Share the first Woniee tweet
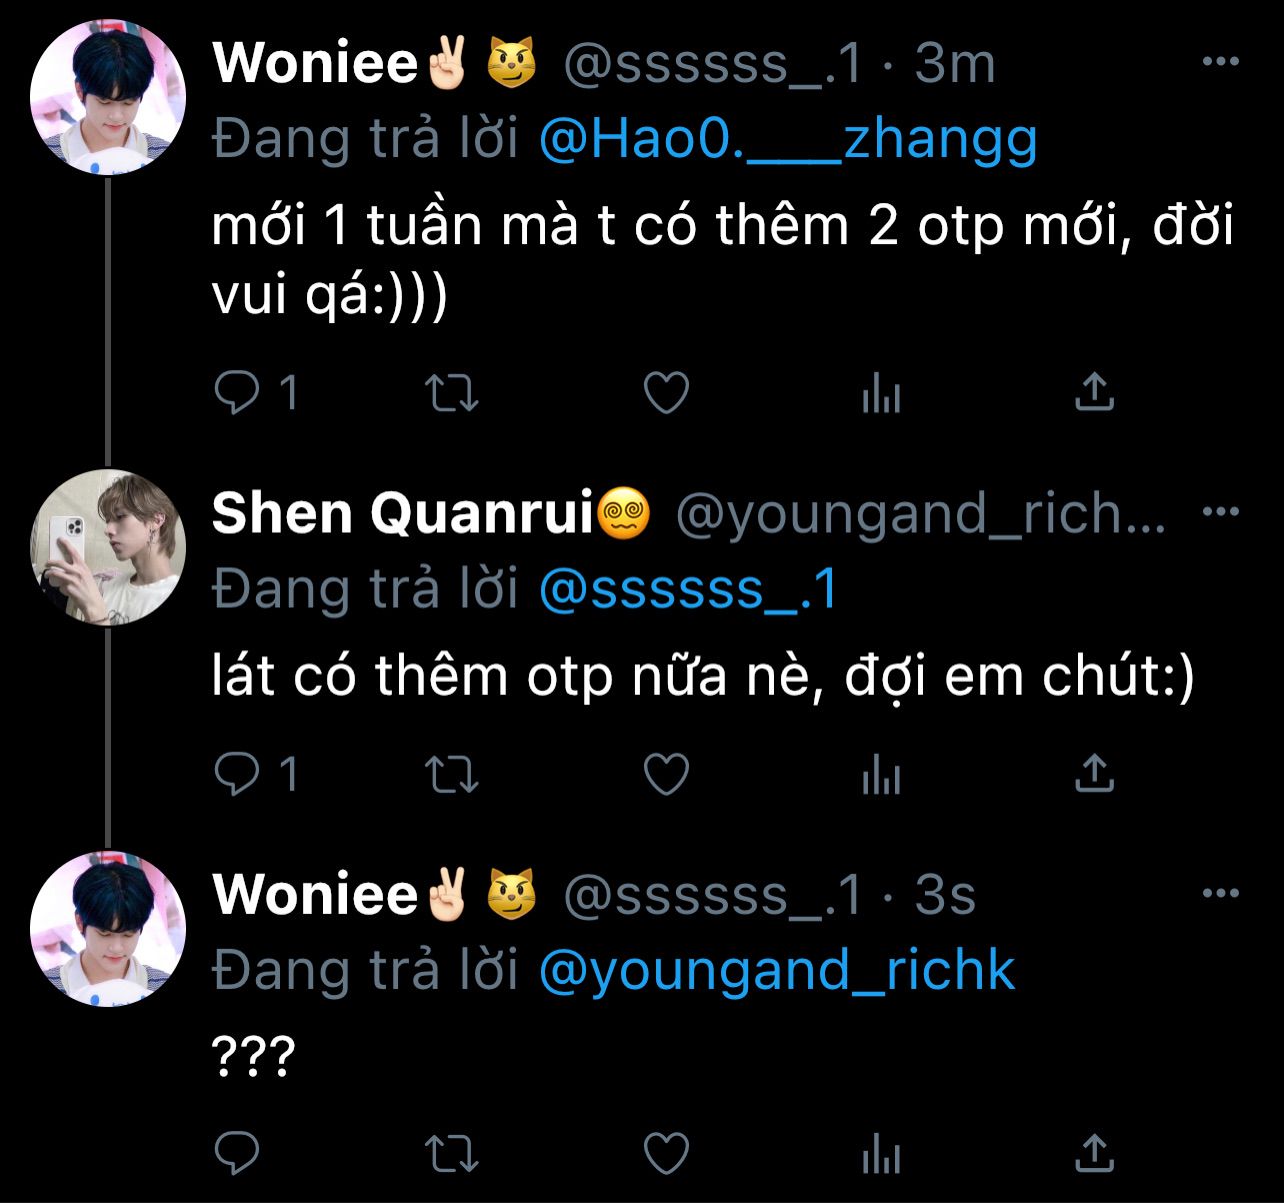This screenshot has width=1284, height=1203. (x=1094, y=392)
